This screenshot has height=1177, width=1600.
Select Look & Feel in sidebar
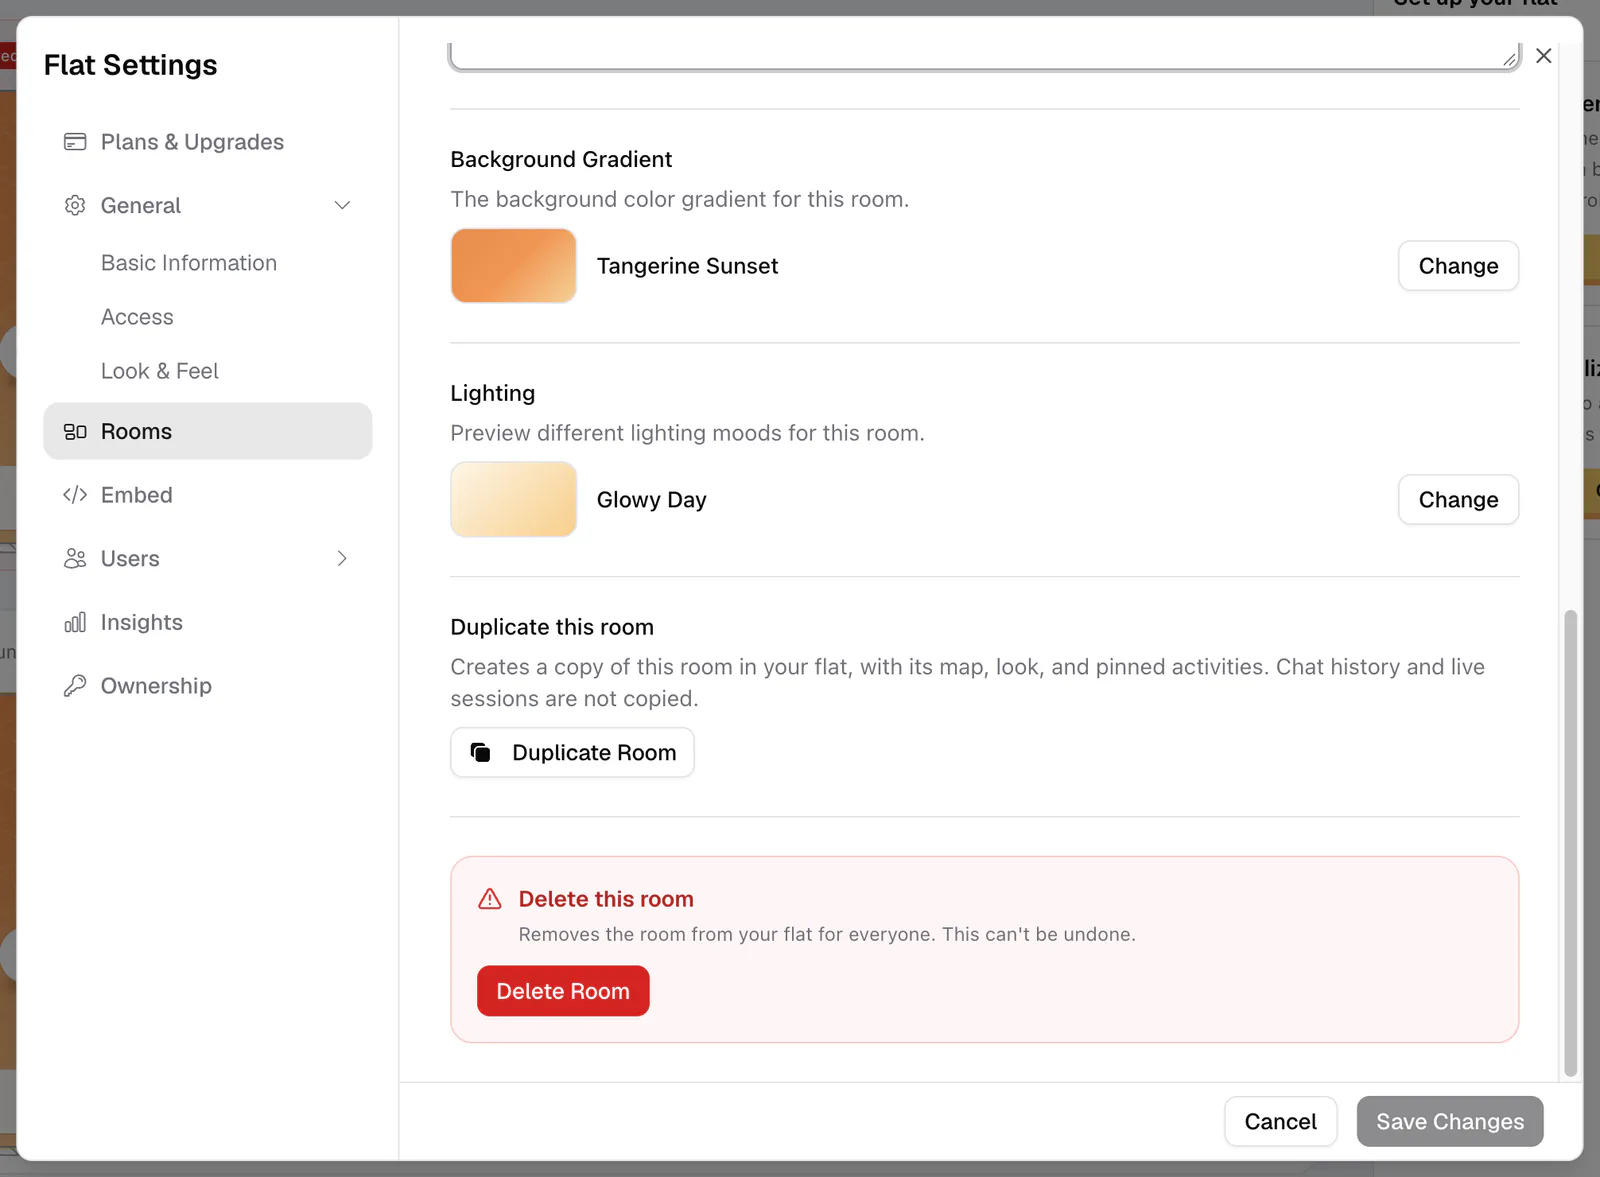(x=160, y=371)
